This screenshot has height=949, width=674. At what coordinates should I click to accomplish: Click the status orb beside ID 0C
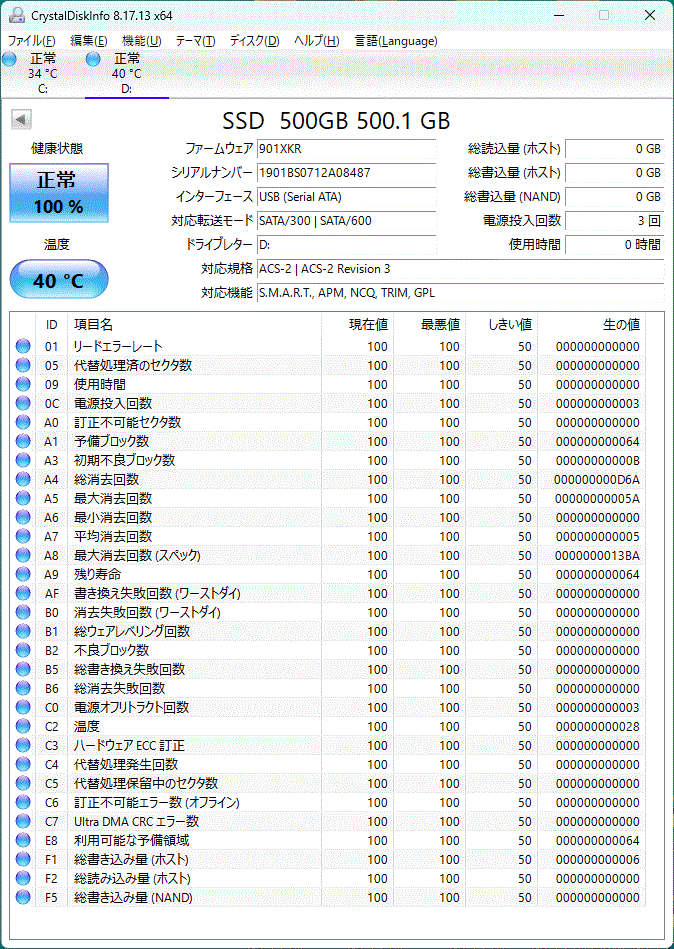coord(23,403)
